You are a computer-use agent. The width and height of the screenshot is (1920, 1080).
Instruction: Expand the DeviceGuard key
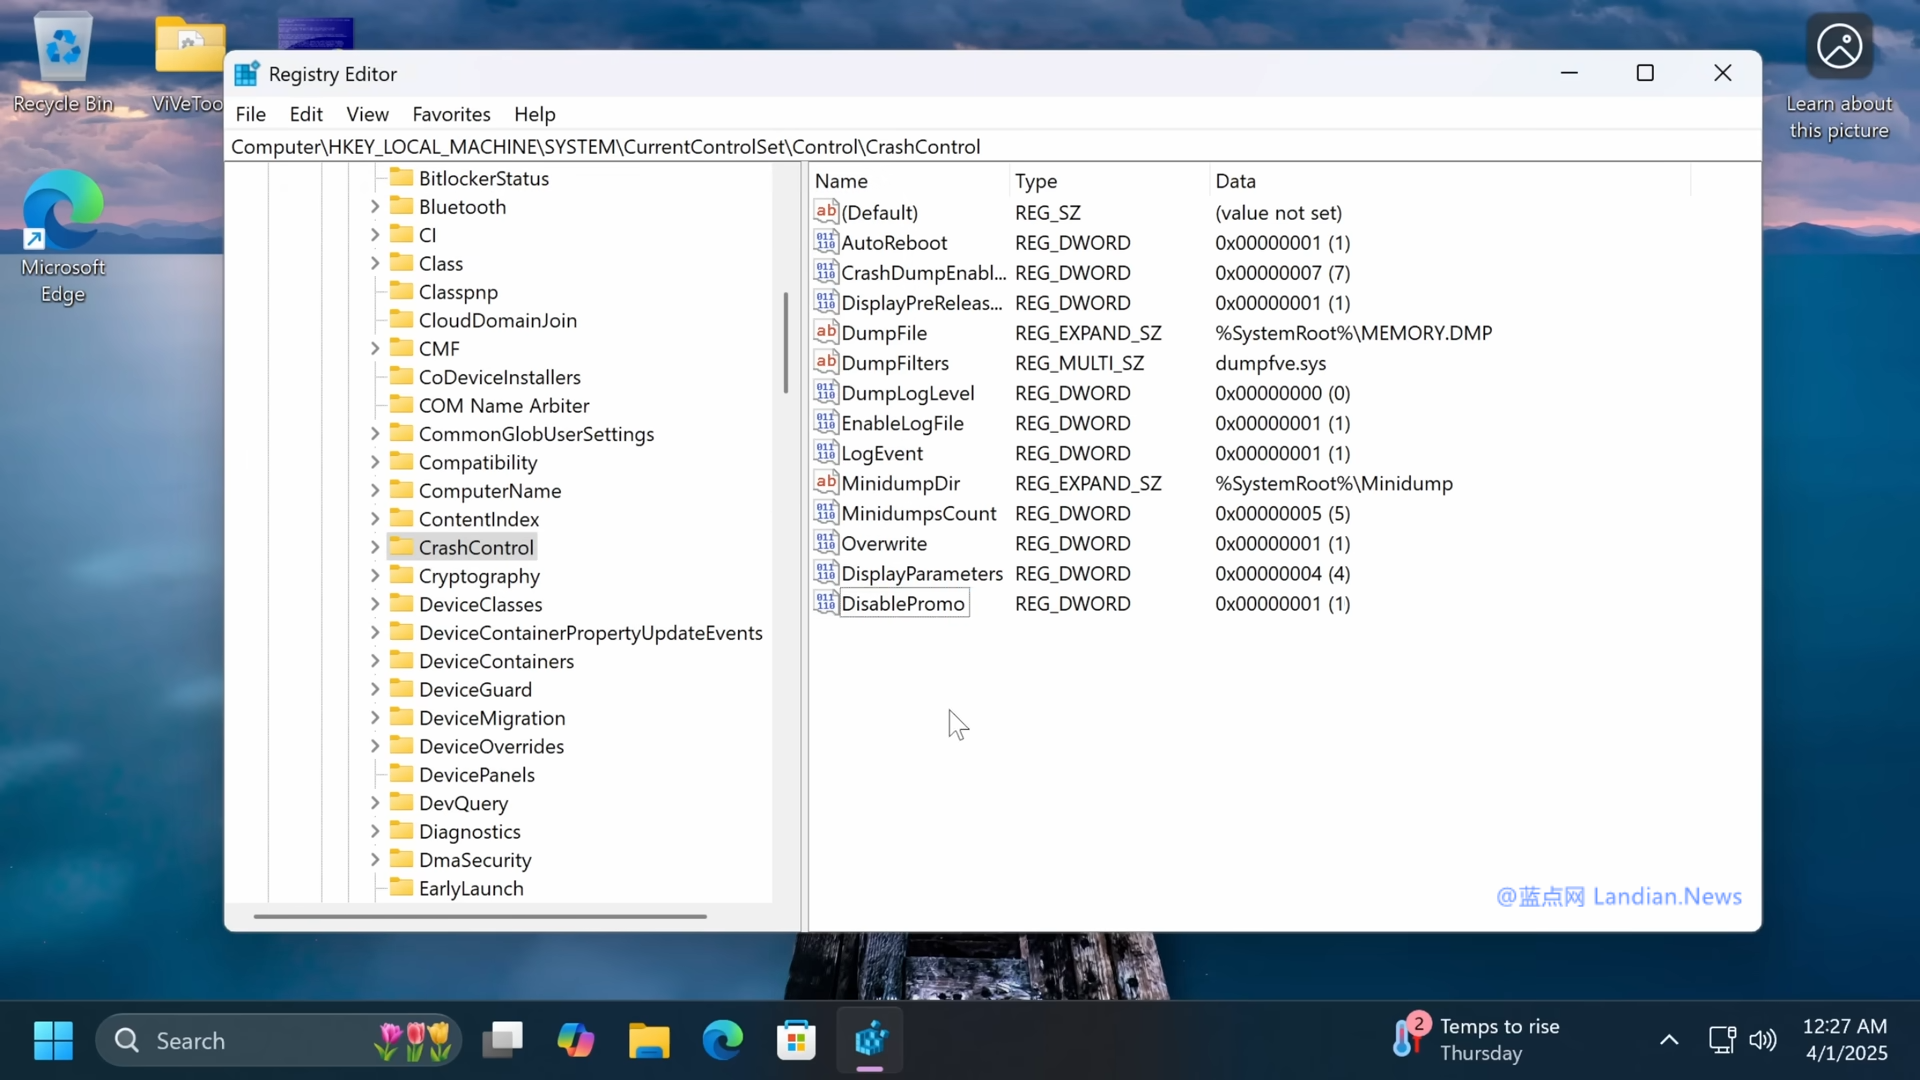pos(375,689)
